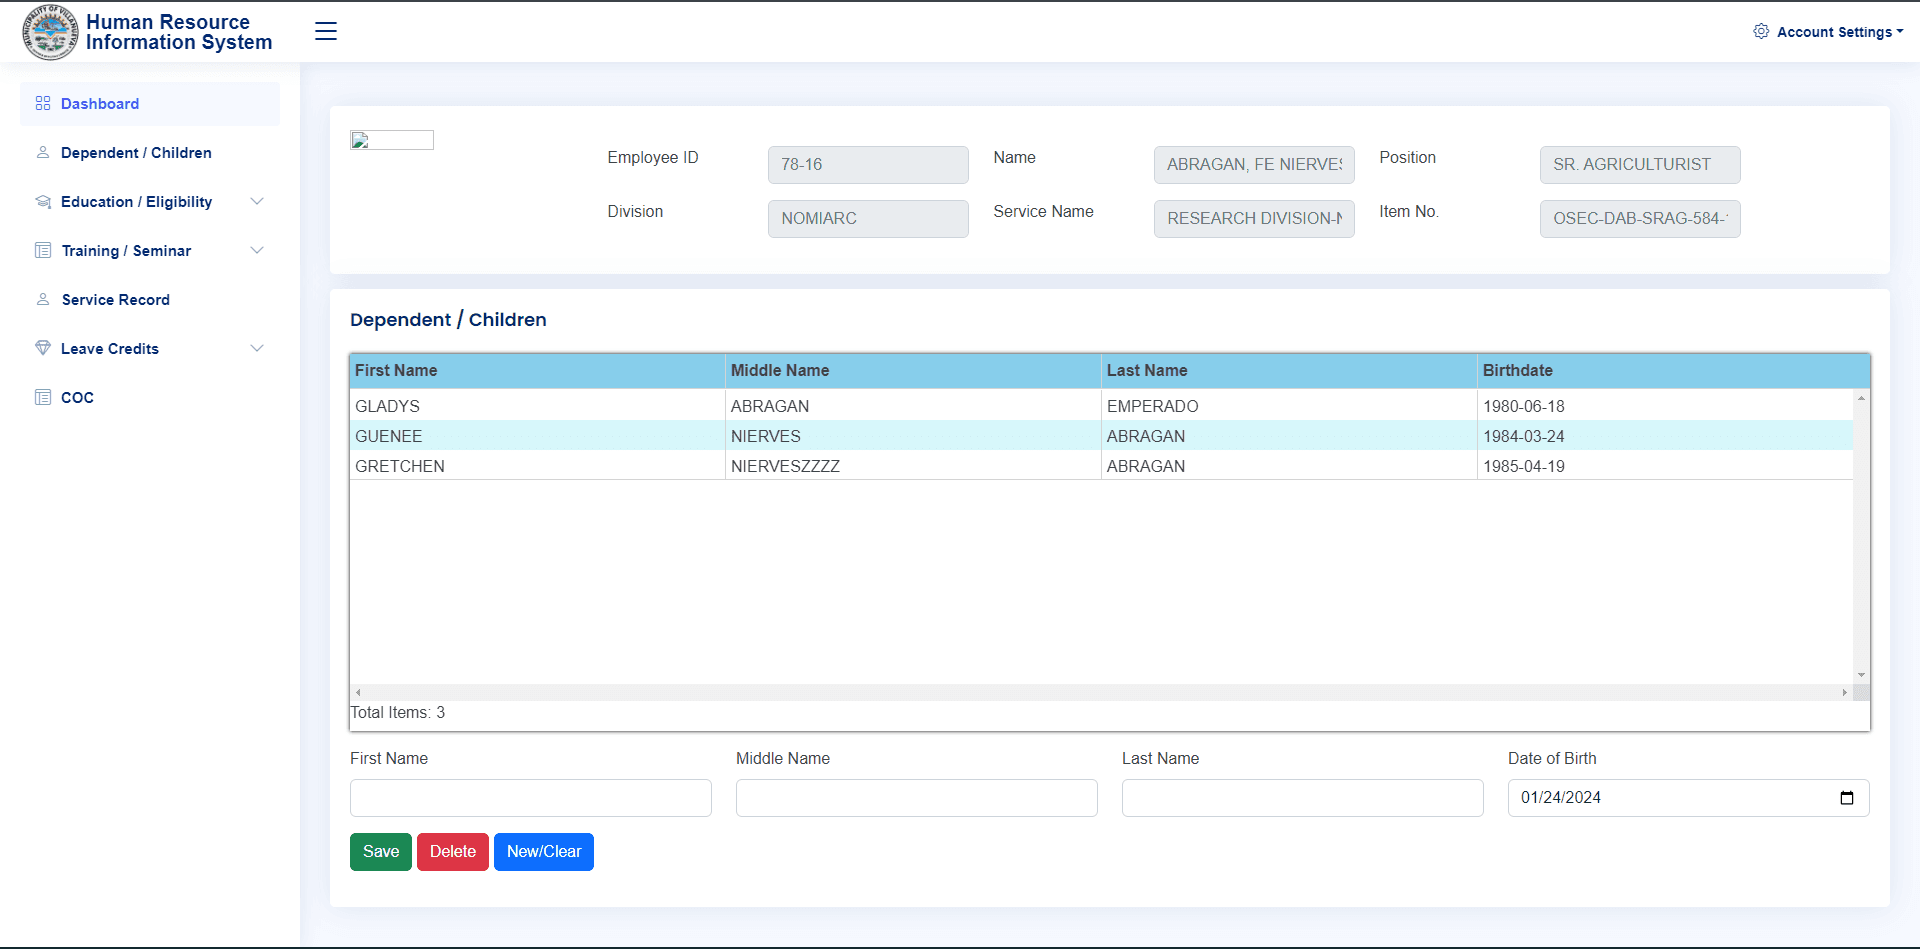Open Training / Seminar menu item
Viewport: 1920px width, 949px height.
pos(150,251)
